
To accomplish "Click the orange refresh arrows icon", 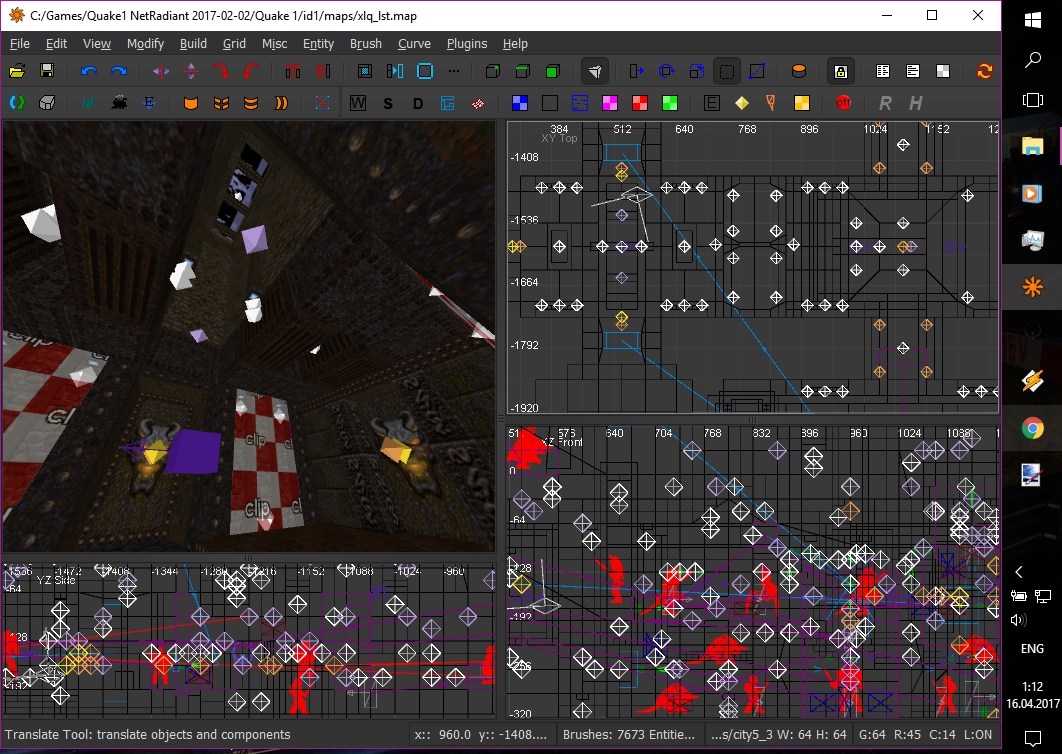I will pos(984,71).
